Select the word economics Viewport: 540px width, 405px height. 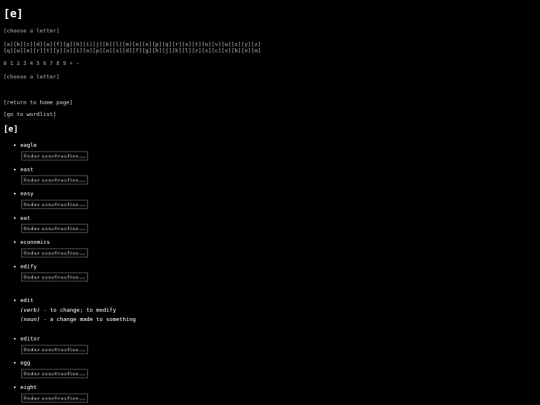point(35,242)
